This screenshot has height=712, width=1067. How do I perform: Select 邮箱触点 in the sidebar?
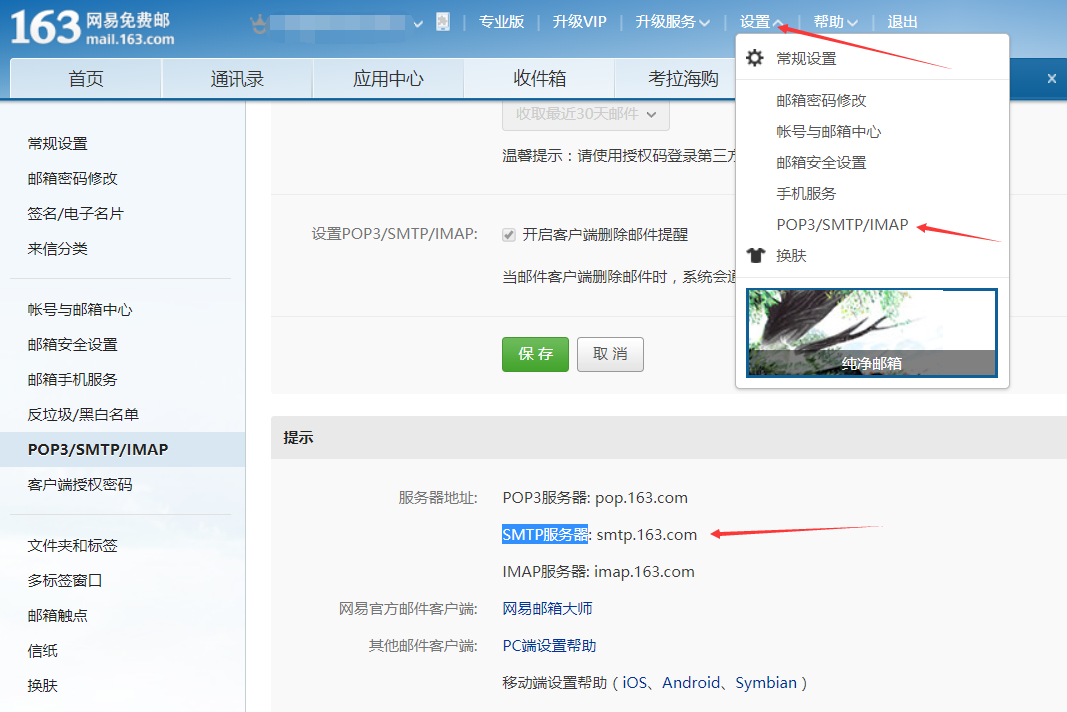[x=58, y=615]
